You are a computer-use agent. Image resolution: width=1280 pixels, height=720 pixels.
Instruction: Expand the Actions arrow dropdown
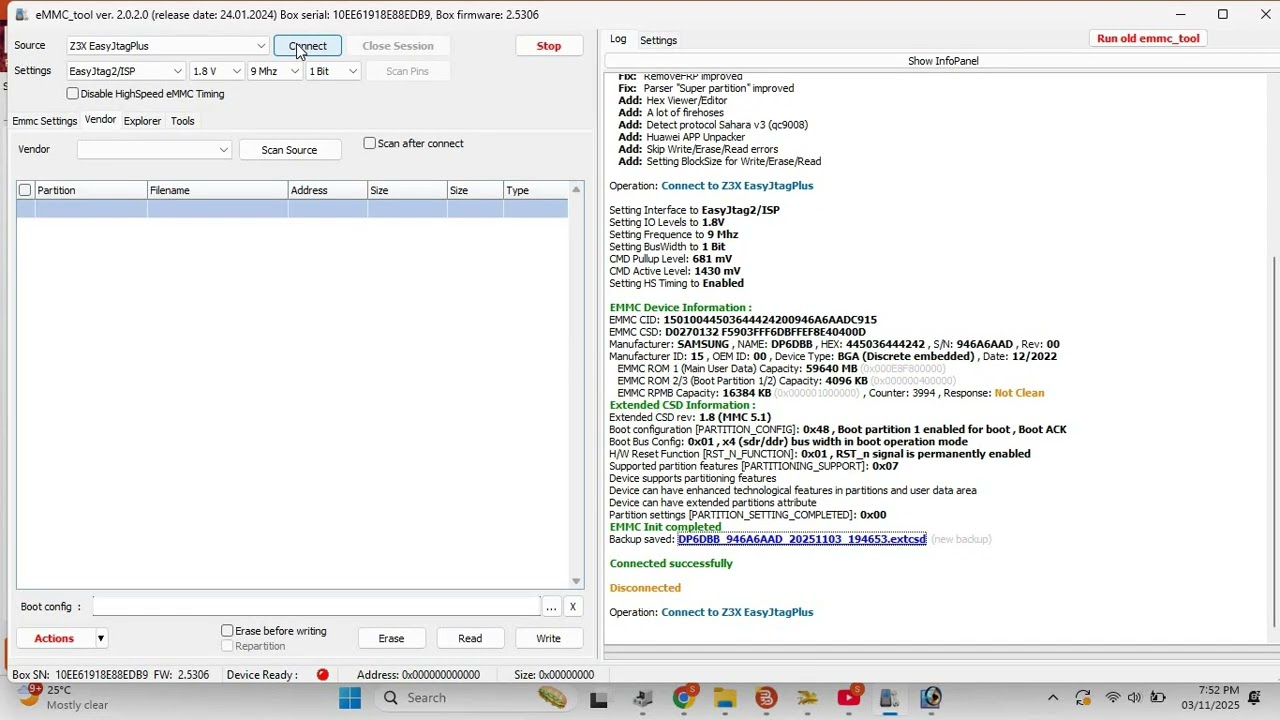click(x=100, y=638)
